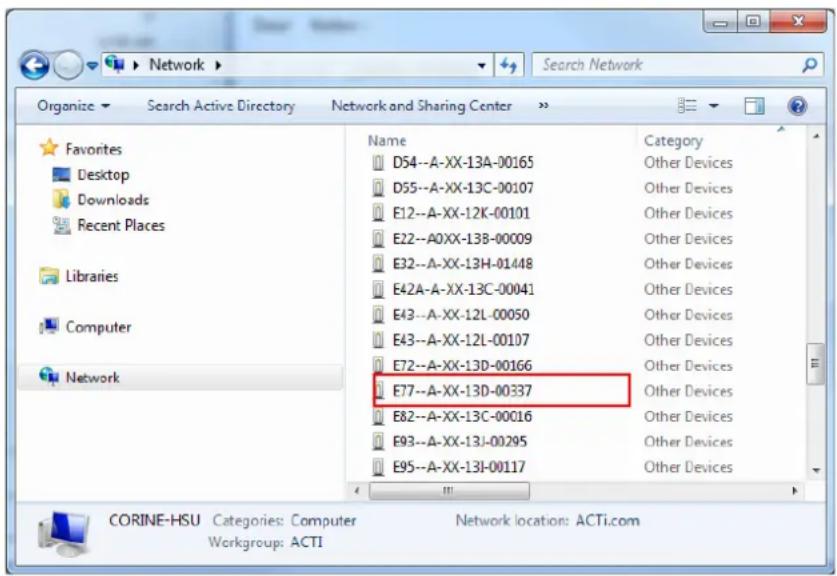Open Downloads in Favorites

click(x=113, y=200)
